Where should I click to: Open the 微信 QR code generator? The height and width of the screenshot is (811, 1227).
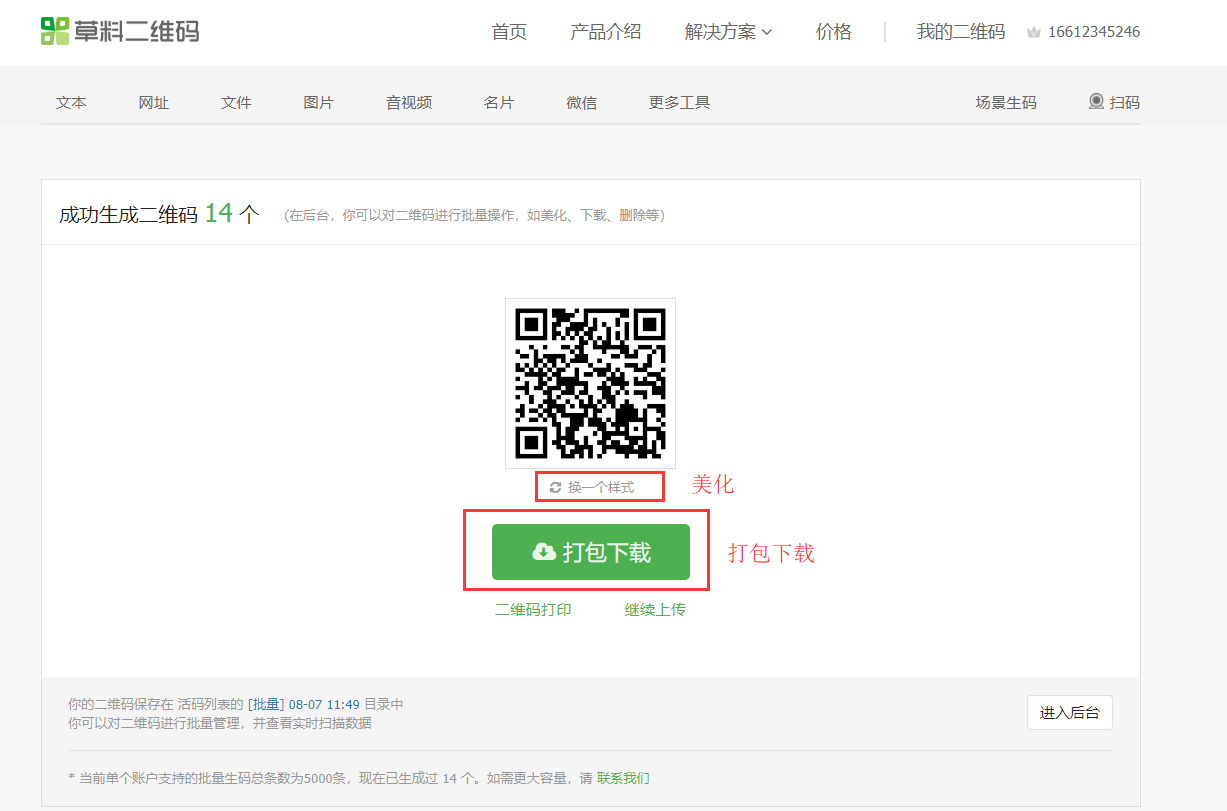click(x=581, y=101)
